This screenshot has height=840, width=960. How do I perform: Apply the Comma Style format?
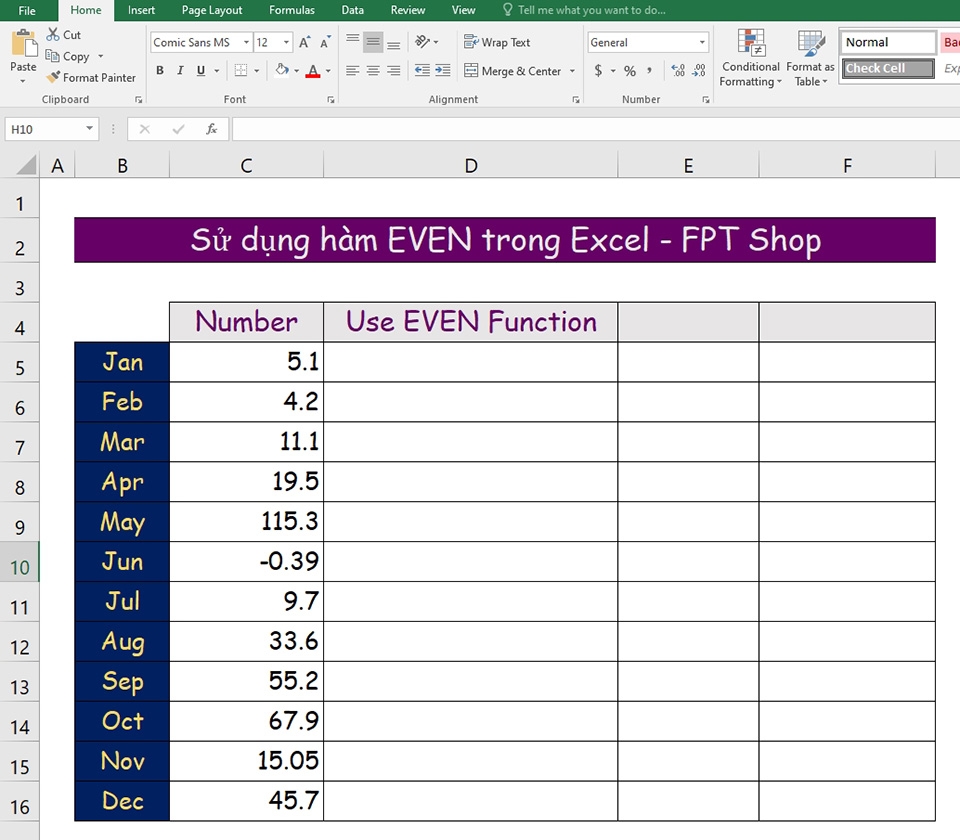point(650,70)
